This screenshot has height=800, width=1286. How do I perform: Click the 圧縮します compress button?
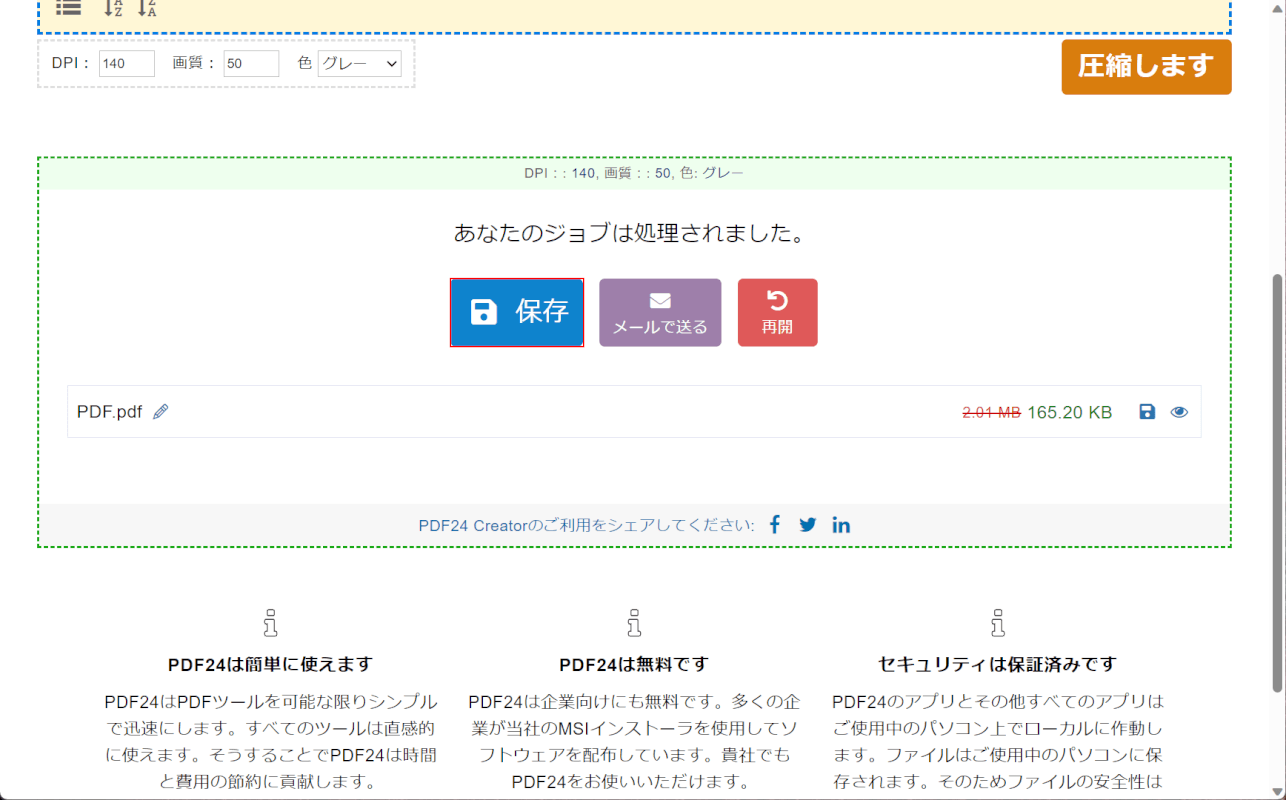tap(1146, 67)
